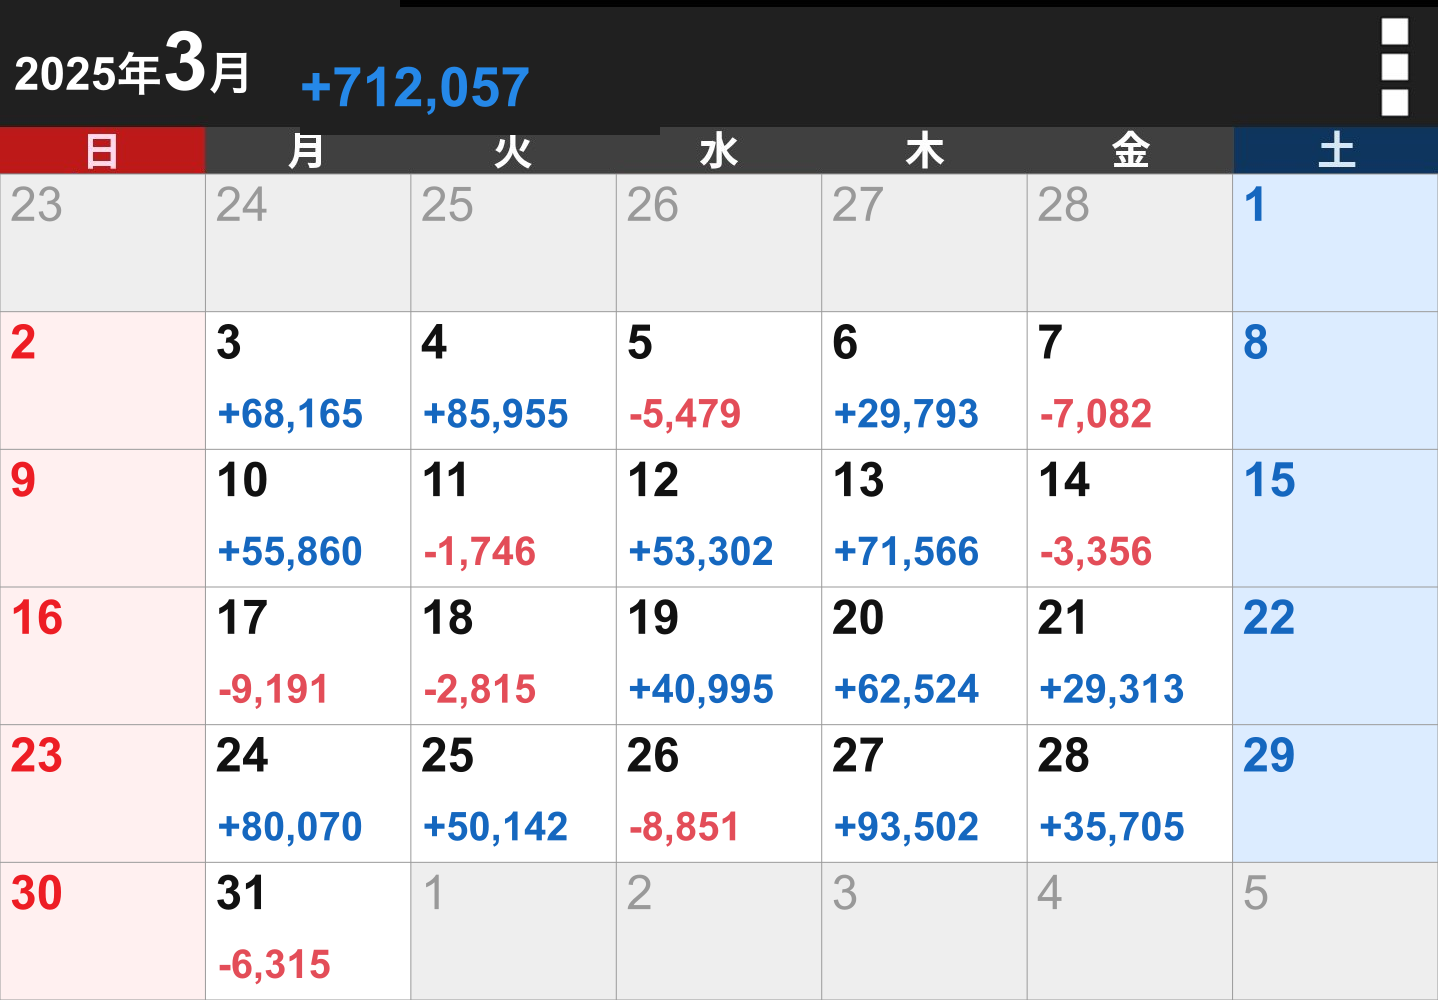Select the +50,142 profit entry
1438x1000 pixels.
[x=496, y=827]
